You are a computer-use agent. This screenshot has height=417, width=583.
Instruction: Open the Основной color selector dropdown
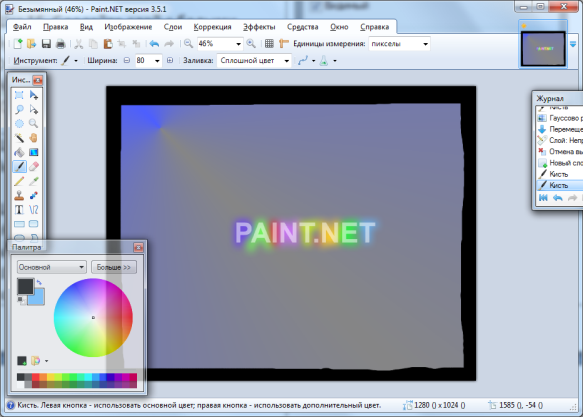pyautogui.click(x=52, y=267)
